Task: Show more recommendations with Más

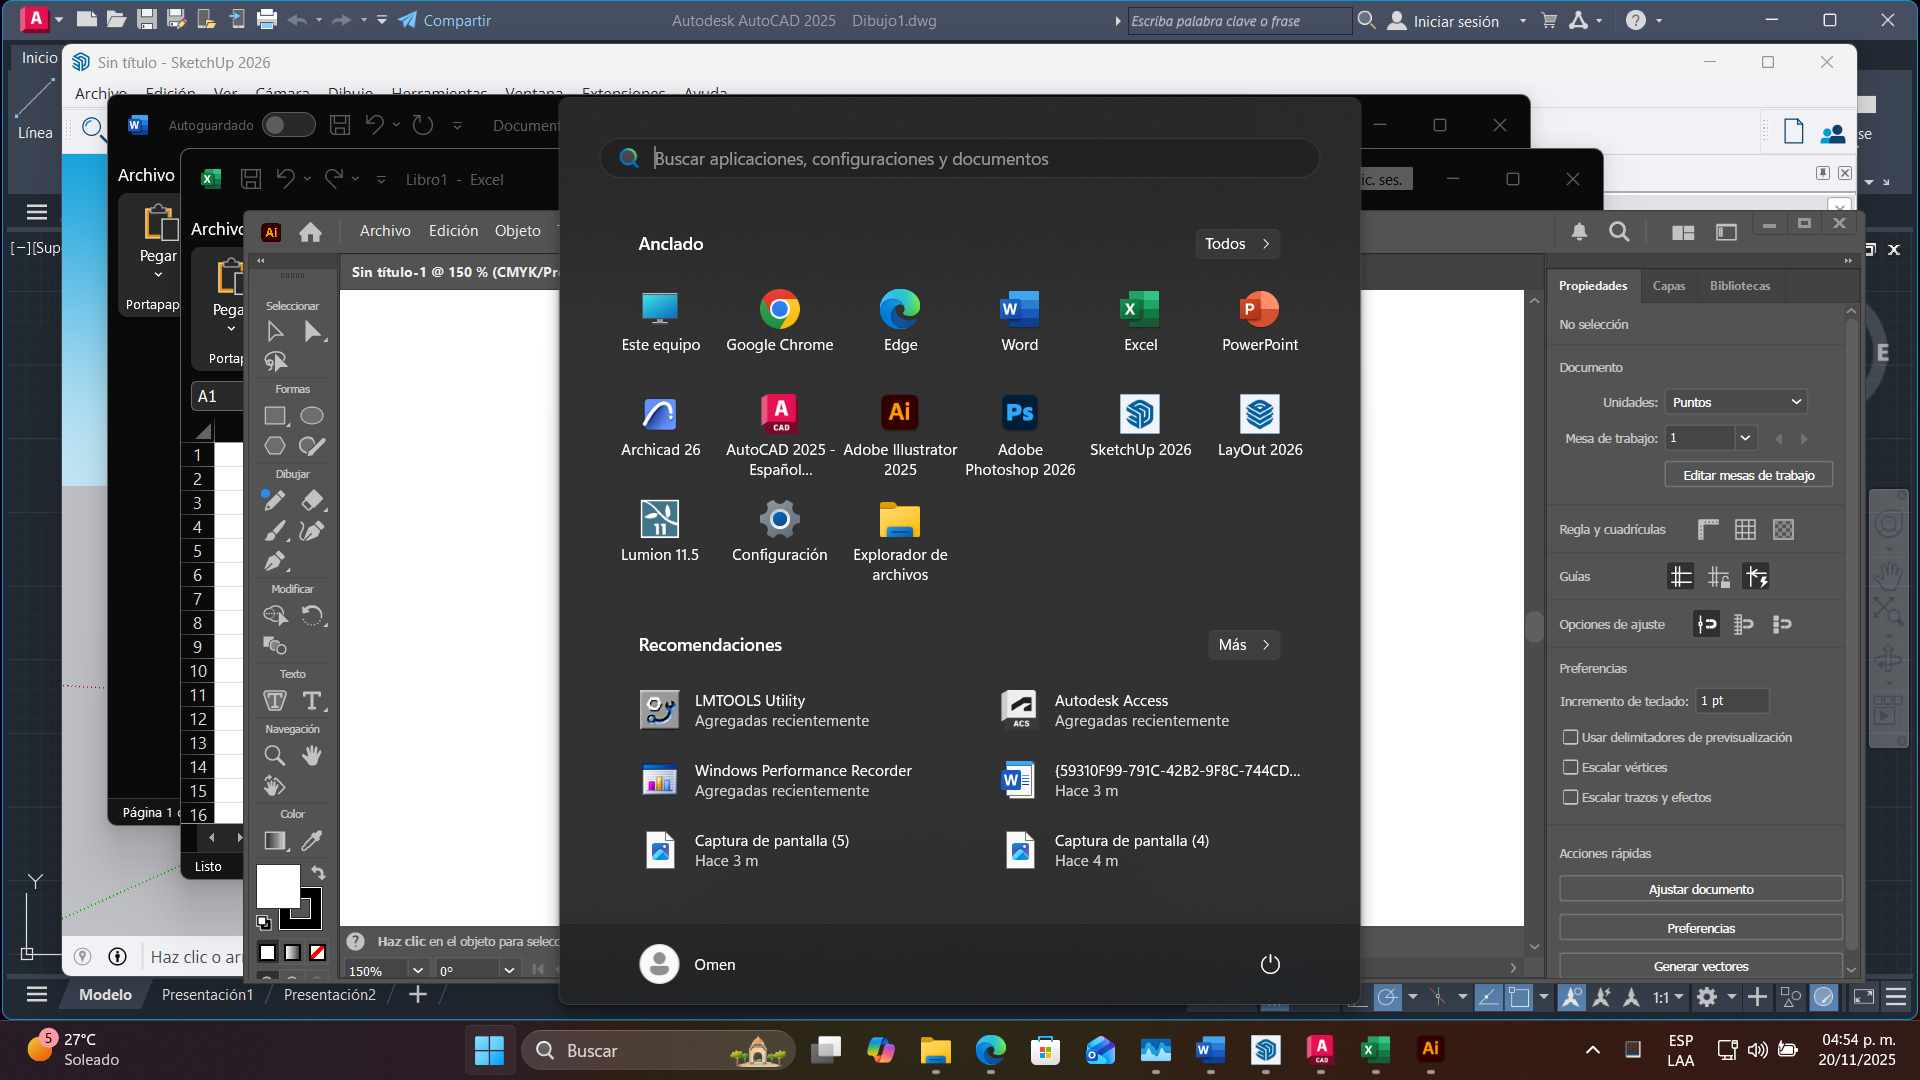Action: [1244, 645]
